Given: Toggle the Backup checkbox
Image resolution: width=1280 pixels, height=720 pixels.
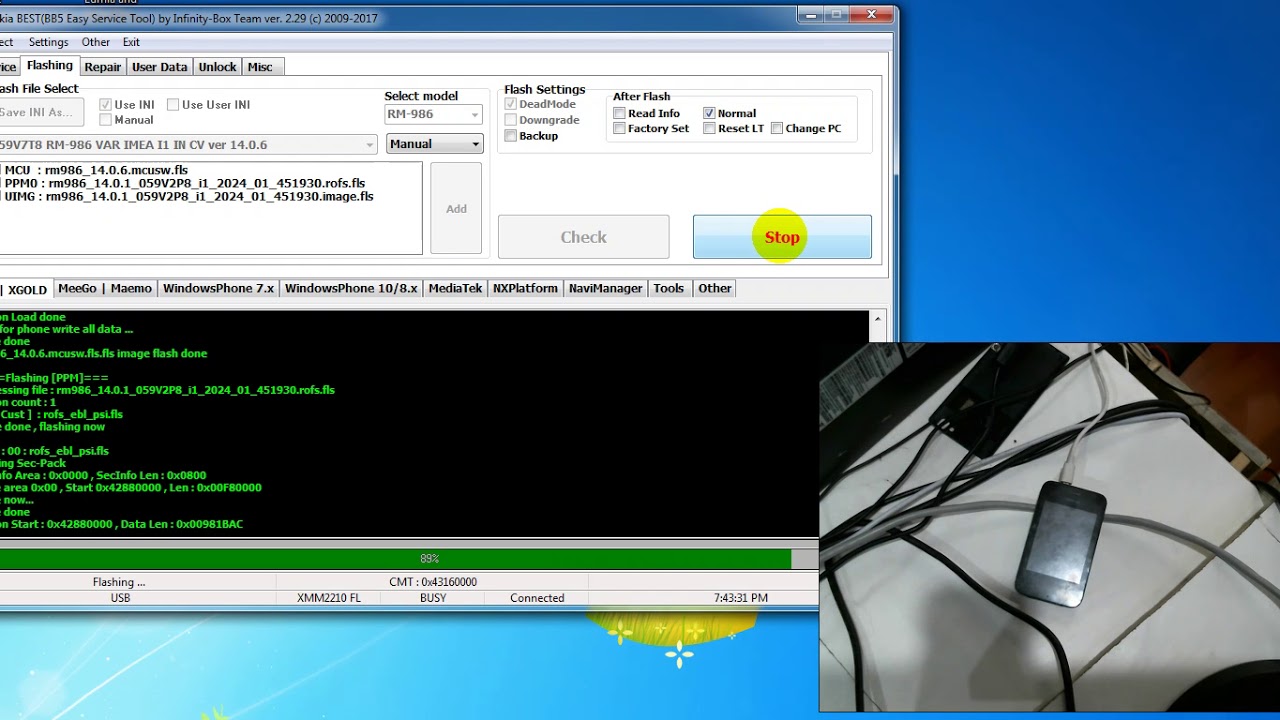Looking at the screenshot, I should 511,136.
